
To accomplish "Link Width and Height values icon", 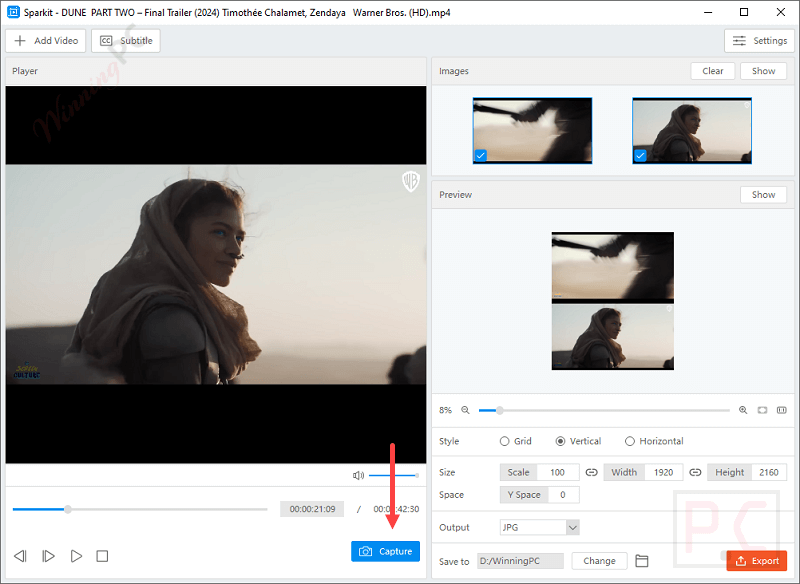I will point(695,472).
